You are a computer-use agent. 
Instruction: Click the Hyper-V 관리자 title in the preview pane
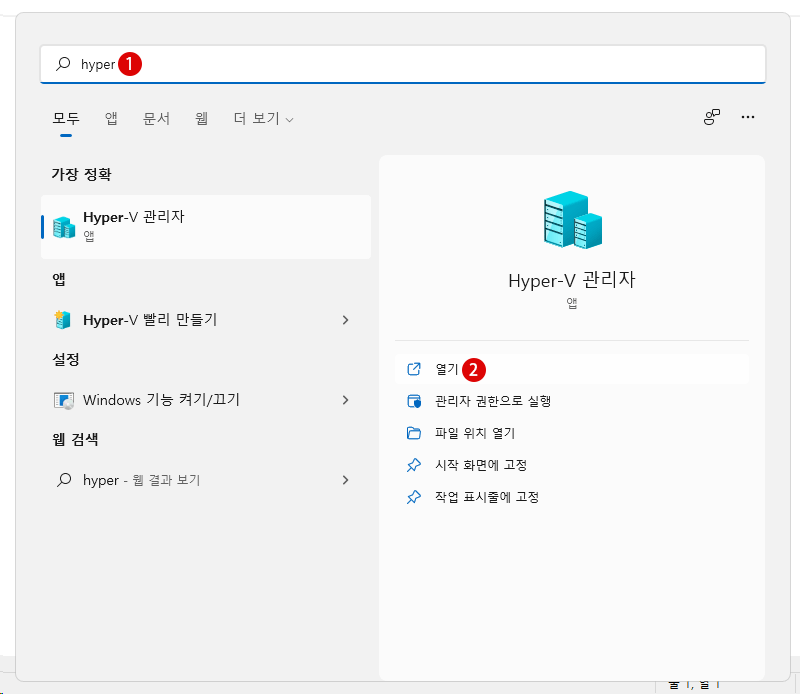(x=571, y=280)
